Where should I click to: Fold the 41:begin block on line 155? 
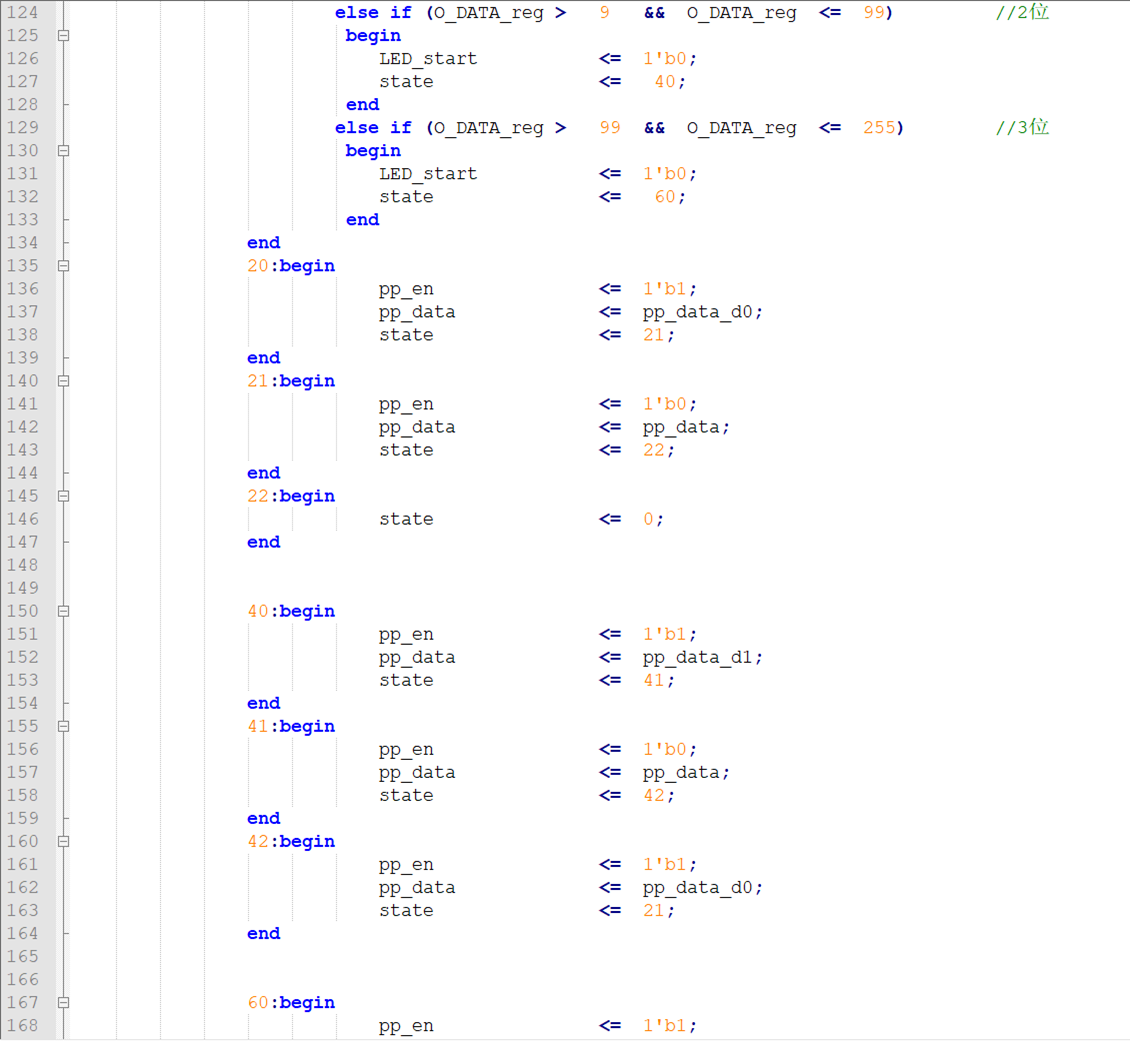click(x=64, y=726)
